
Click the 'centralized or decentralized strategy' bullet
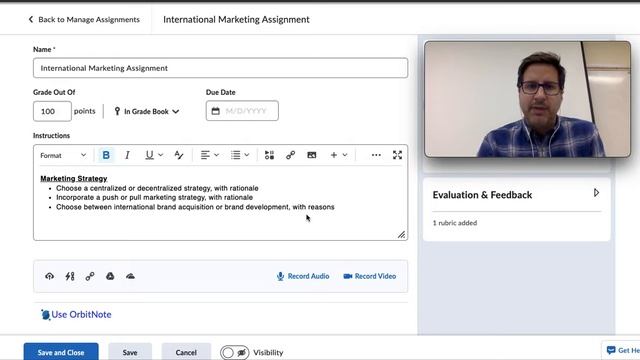click(157, 188)
